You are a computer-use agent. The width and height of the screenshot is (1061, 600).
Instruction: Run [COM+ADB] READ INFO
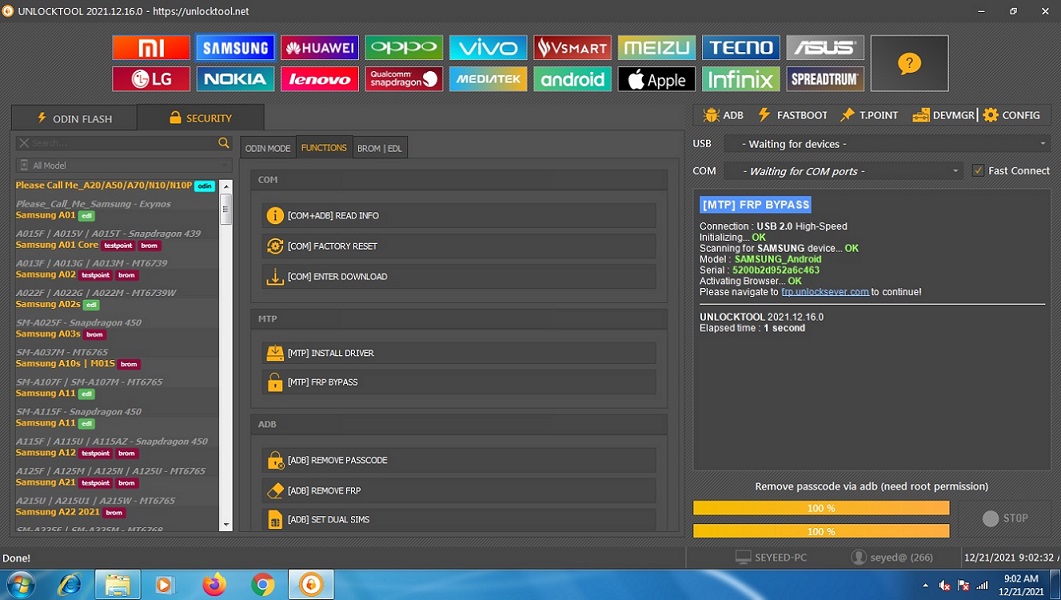click(x=459, y=216)
